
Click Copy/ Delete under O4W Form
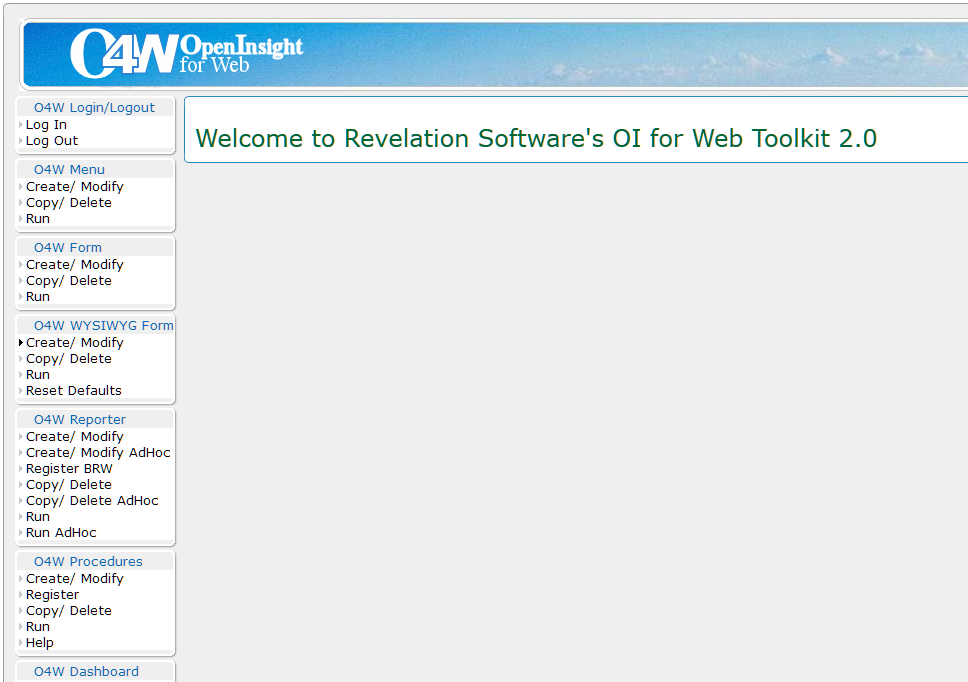point(69,280)
